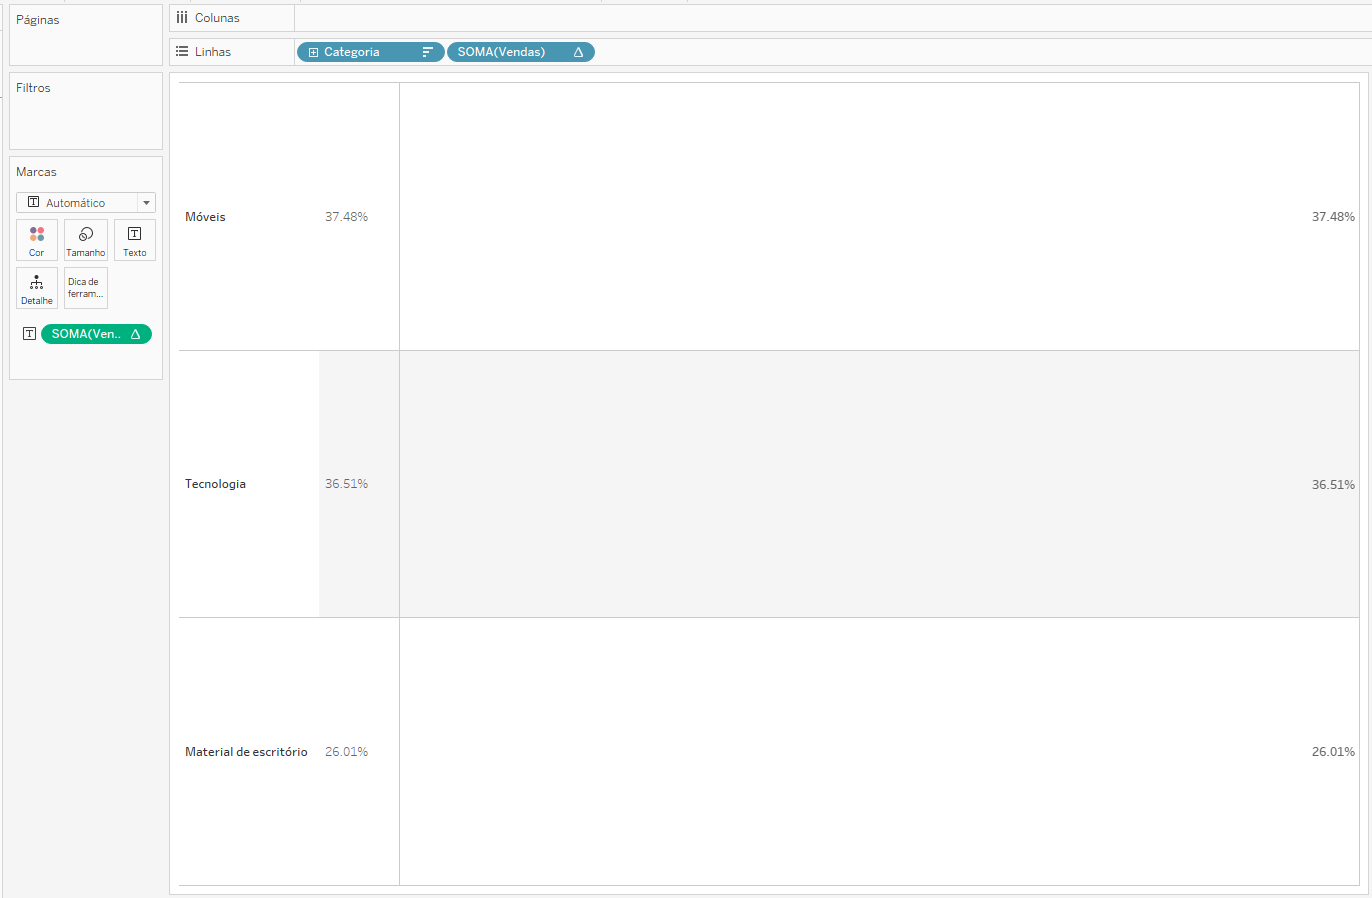
Task: Select the Material de escritório row header
Action: point(246,752)
